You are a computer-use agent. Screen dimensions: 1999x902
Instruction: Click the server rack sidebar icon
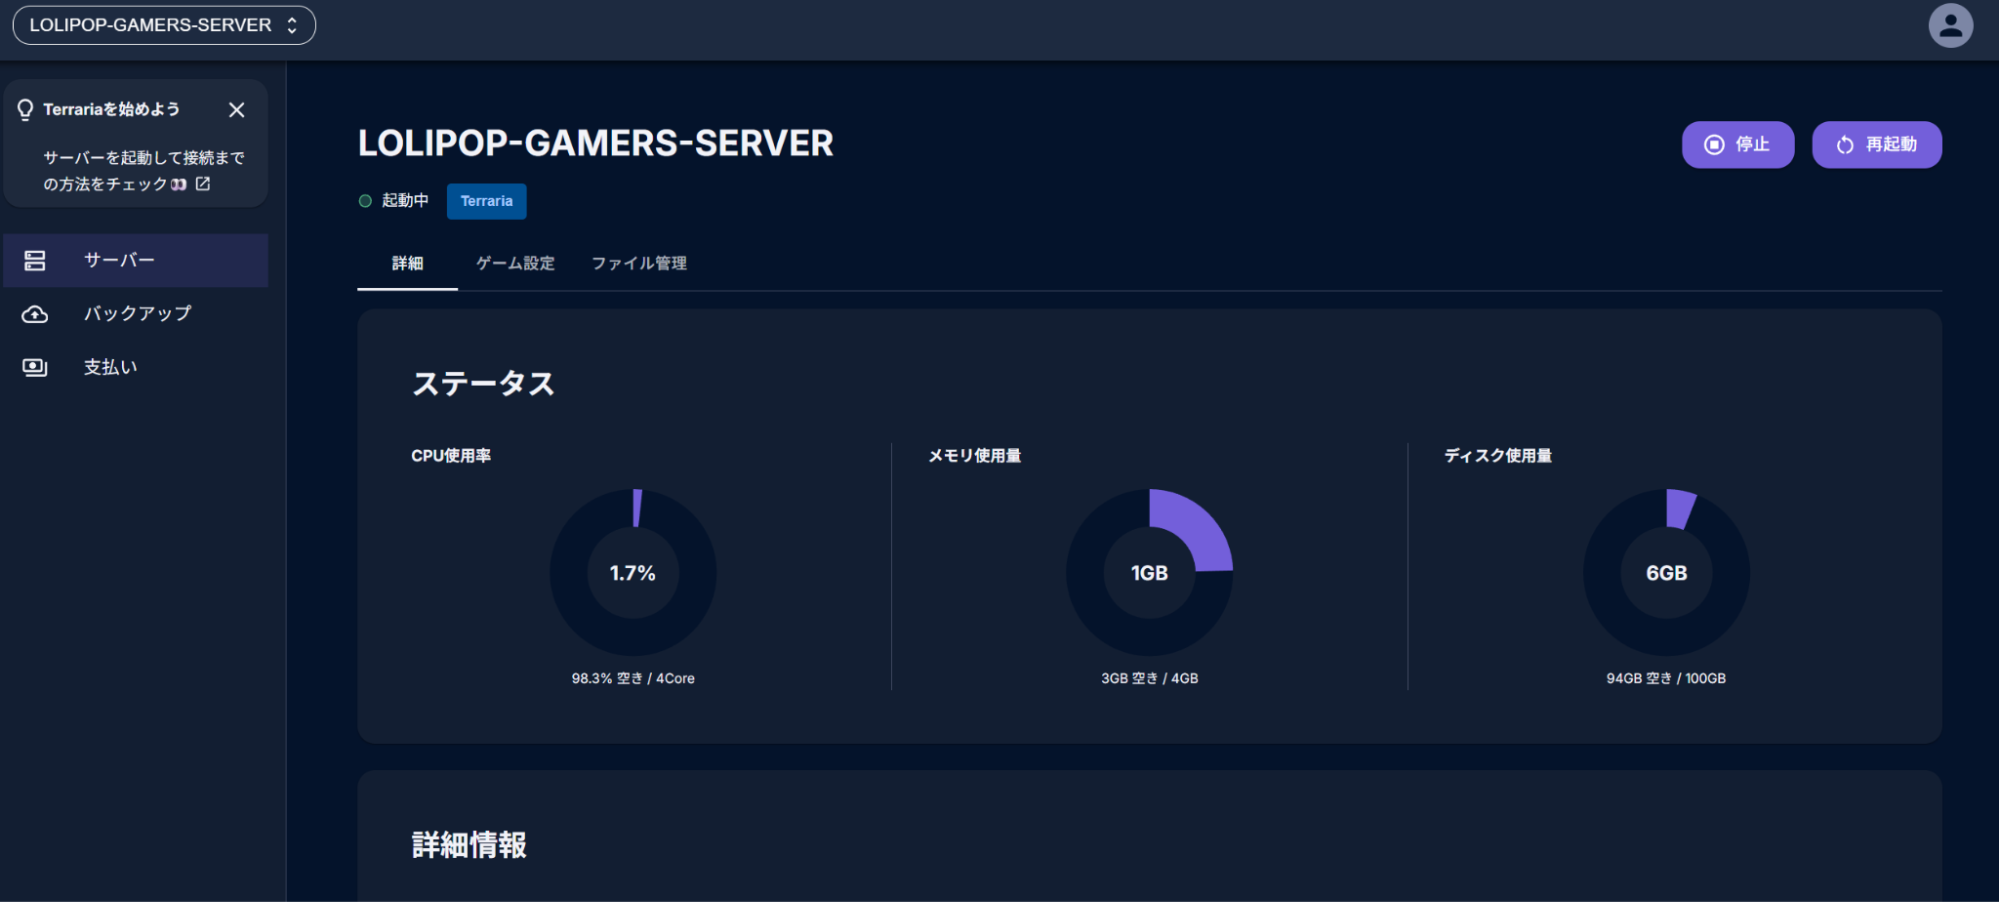click(x=35, y=261)
